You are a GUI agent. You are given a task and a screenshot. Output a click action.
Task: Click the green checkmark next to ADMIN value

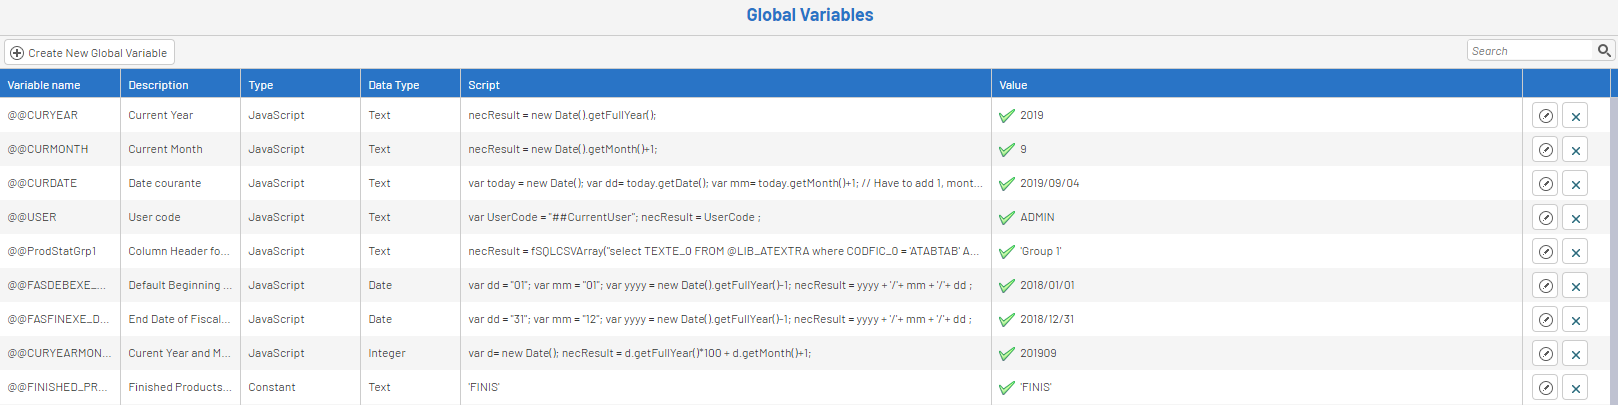[1007, 218]
